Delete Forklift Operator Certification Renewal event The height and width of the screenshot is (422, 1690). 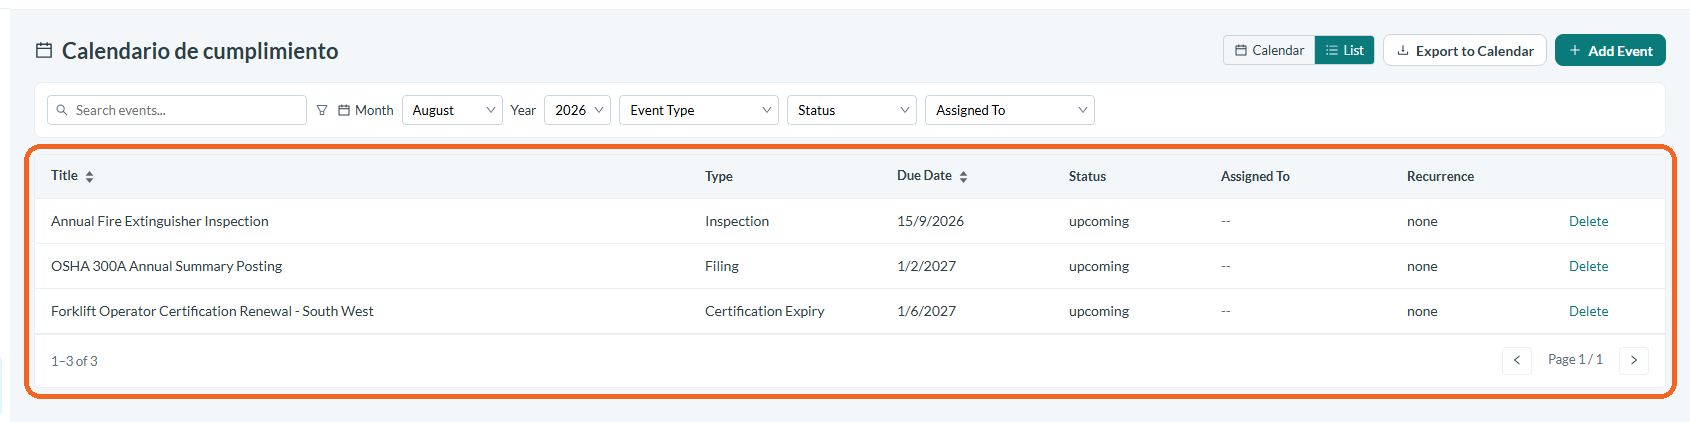pos(1588,311)
